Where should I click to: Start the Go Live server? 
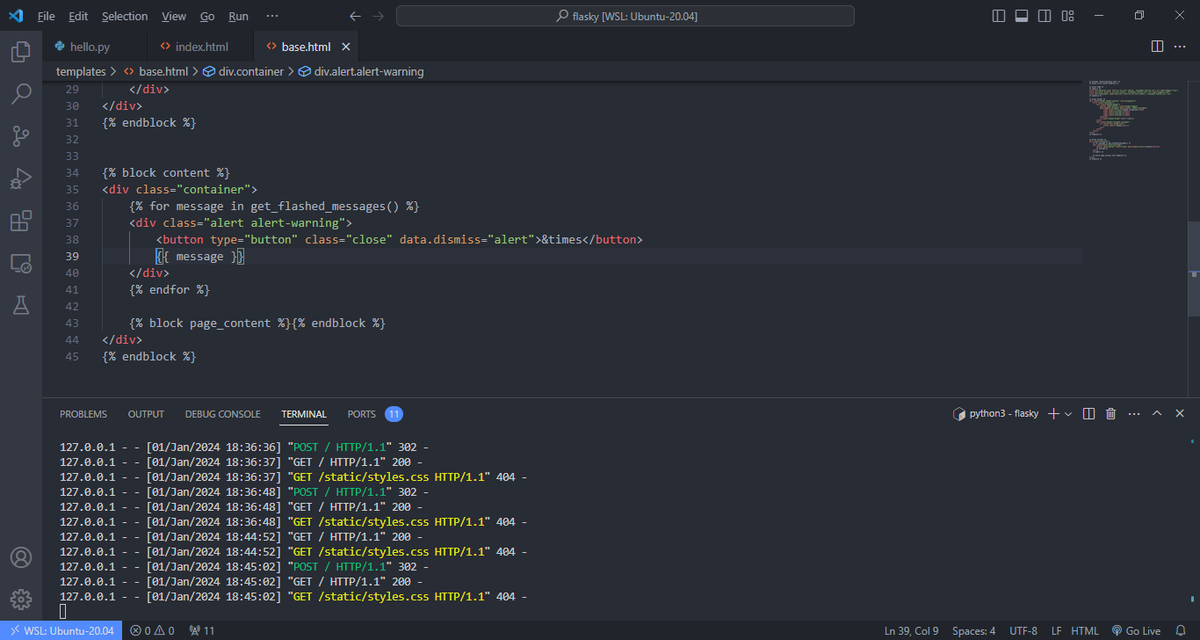tap(1140, 630)
